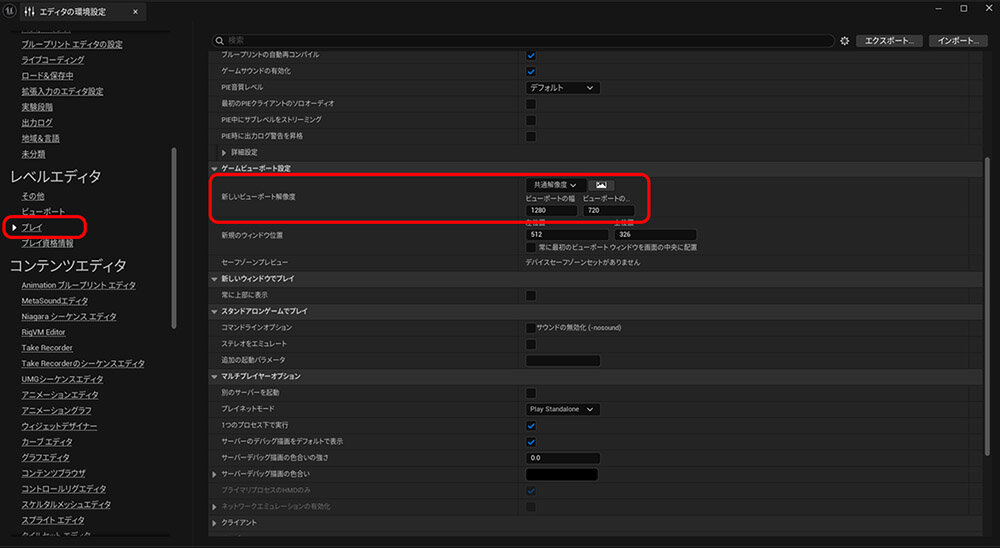
Task: Maximize the editor preferences window
Action: tap(963, 9)
